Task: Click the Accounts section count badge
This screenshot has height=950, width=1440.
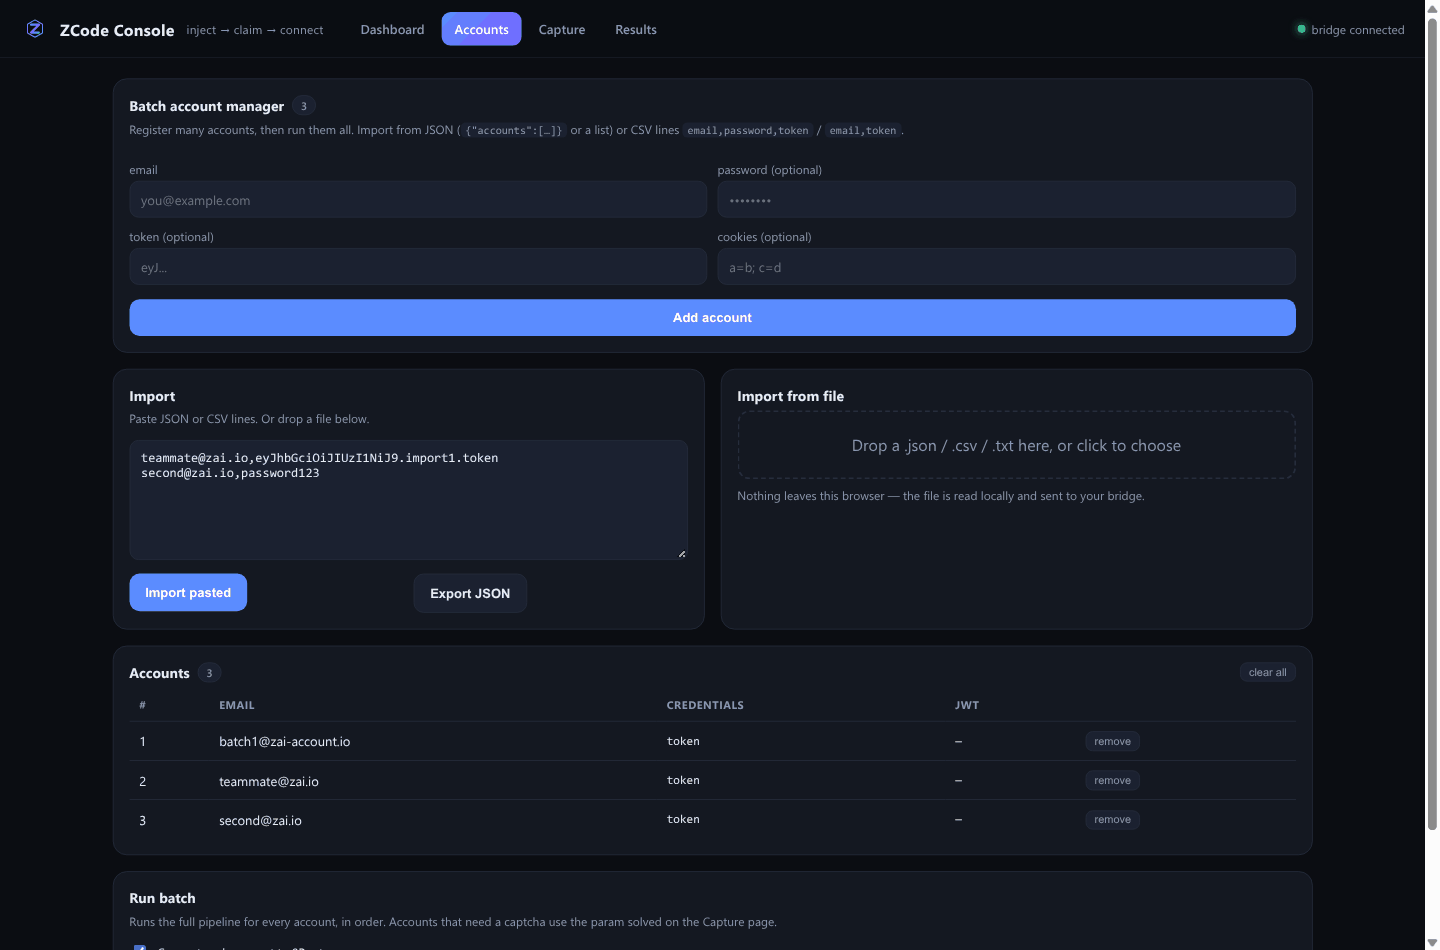Action: [x=209, y=673]
